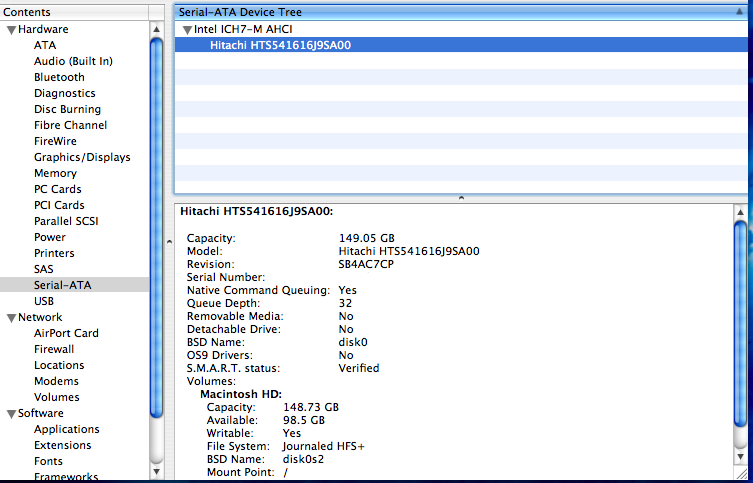Click sort arrow in device tree header

coord(740,12)
